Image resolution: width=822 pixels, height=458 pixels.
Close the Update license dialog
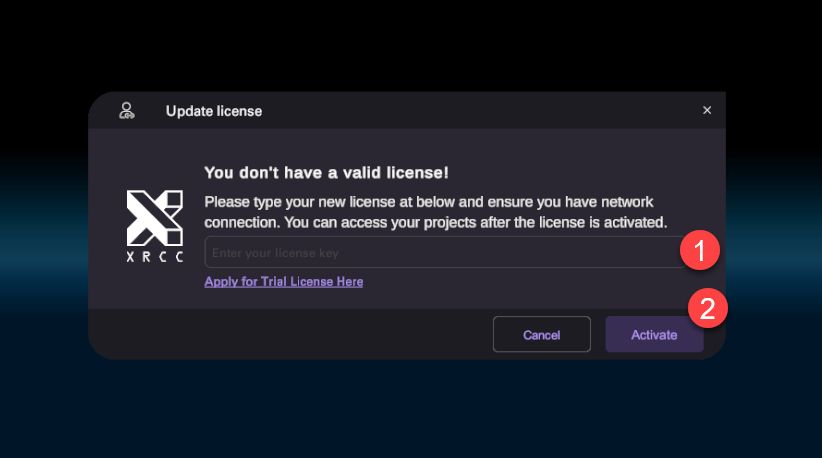pyautogui.click(x=707, y=110)
